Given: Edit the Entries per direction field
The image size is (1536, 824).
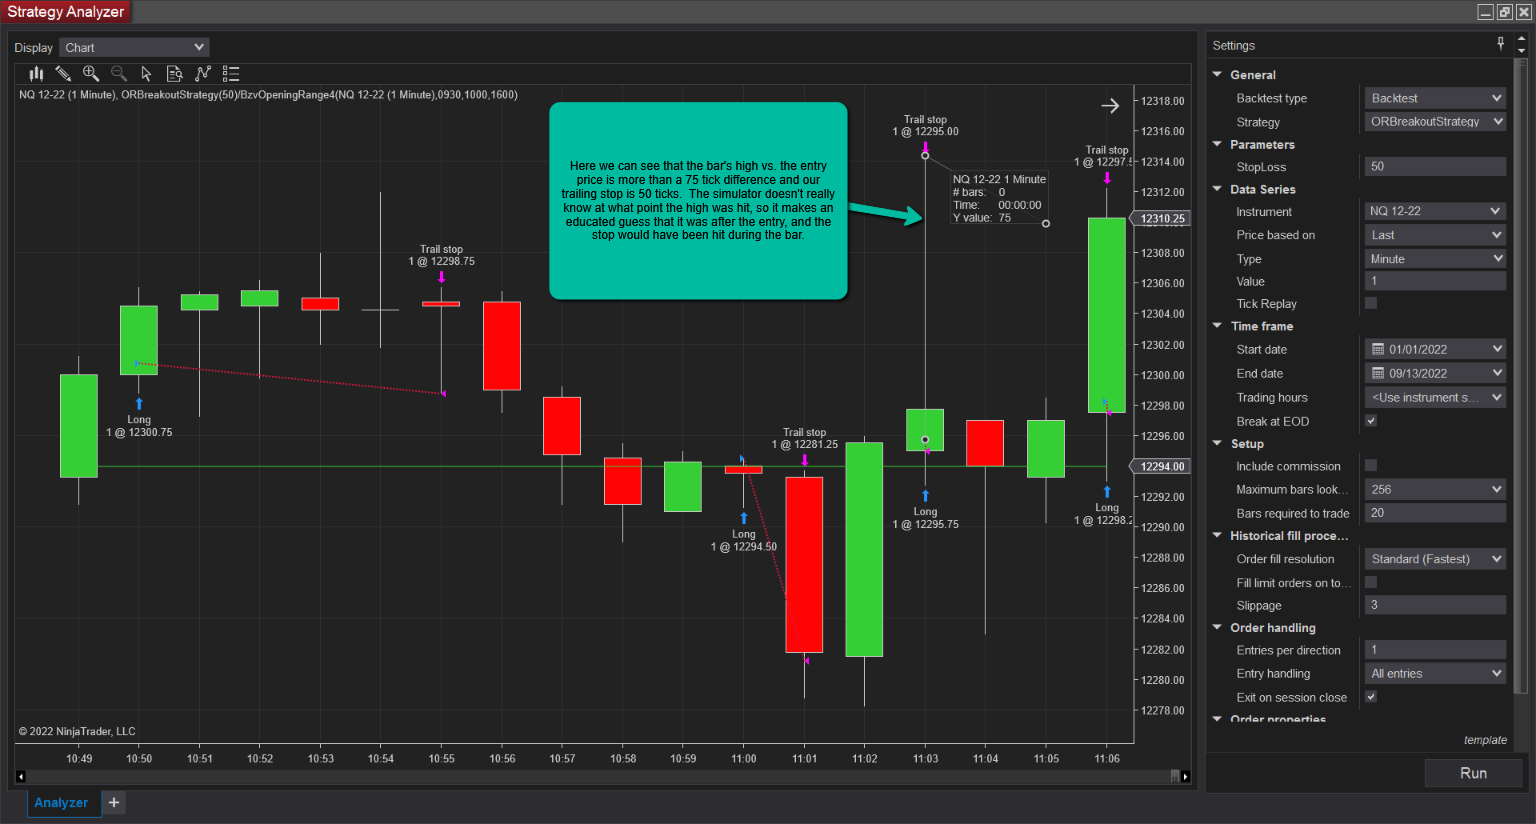Looking at the screenshot, I should pyautogui.click(x=1435, y=650).
